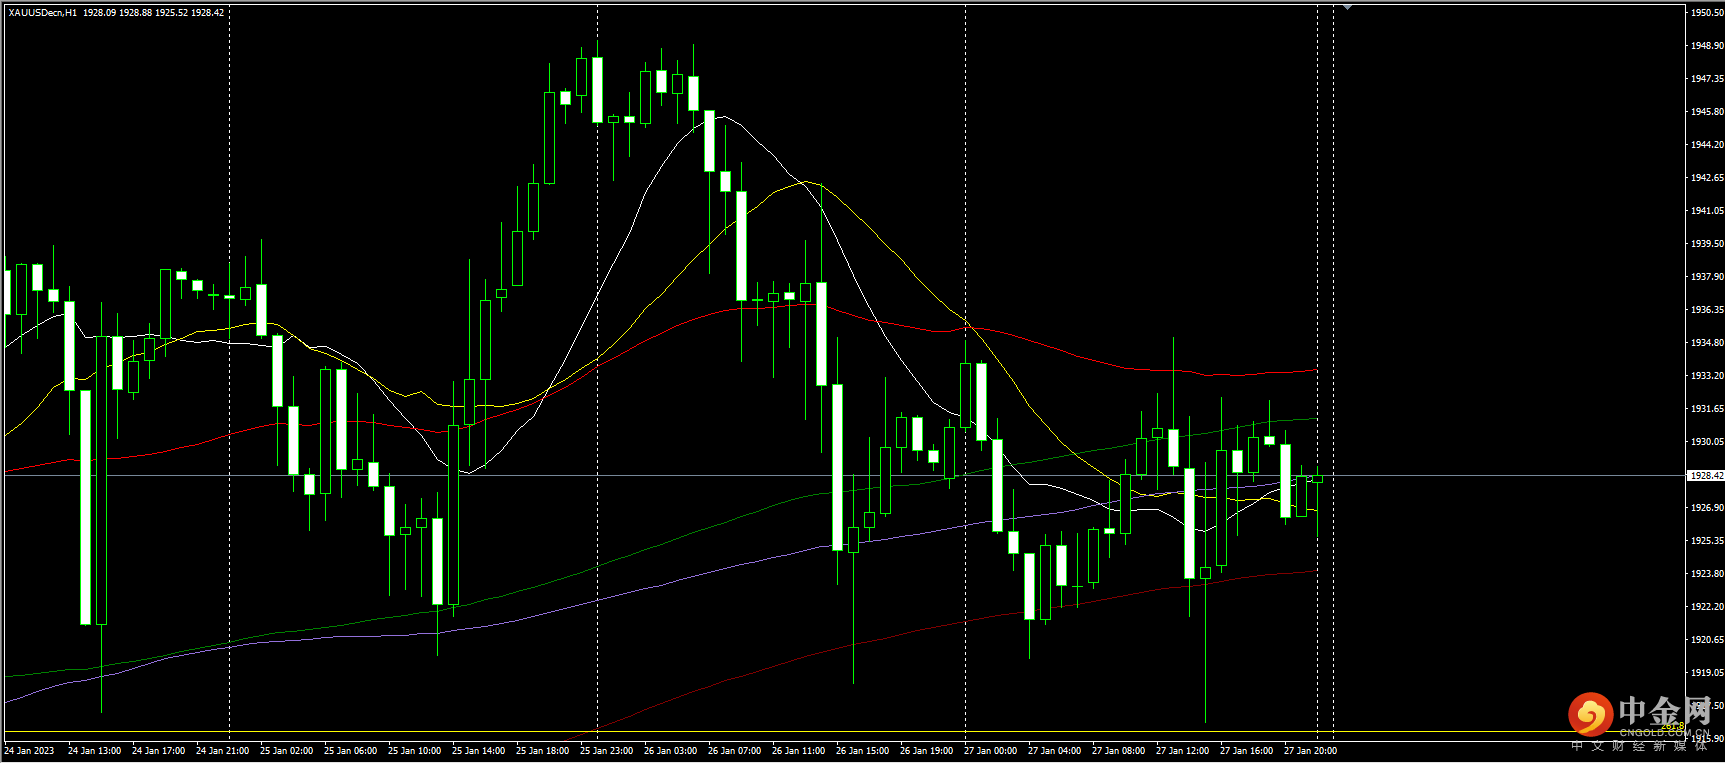Click the 1925.35 price scale label
The height and width of the screenshot is (764, 1725).
(x=1707, y=541)
